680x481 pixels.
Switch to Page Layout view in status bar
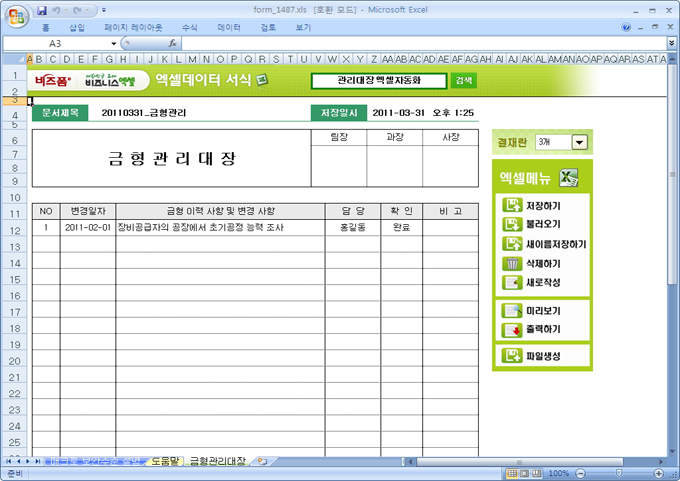pyautogui.click(x=524, y=473)
